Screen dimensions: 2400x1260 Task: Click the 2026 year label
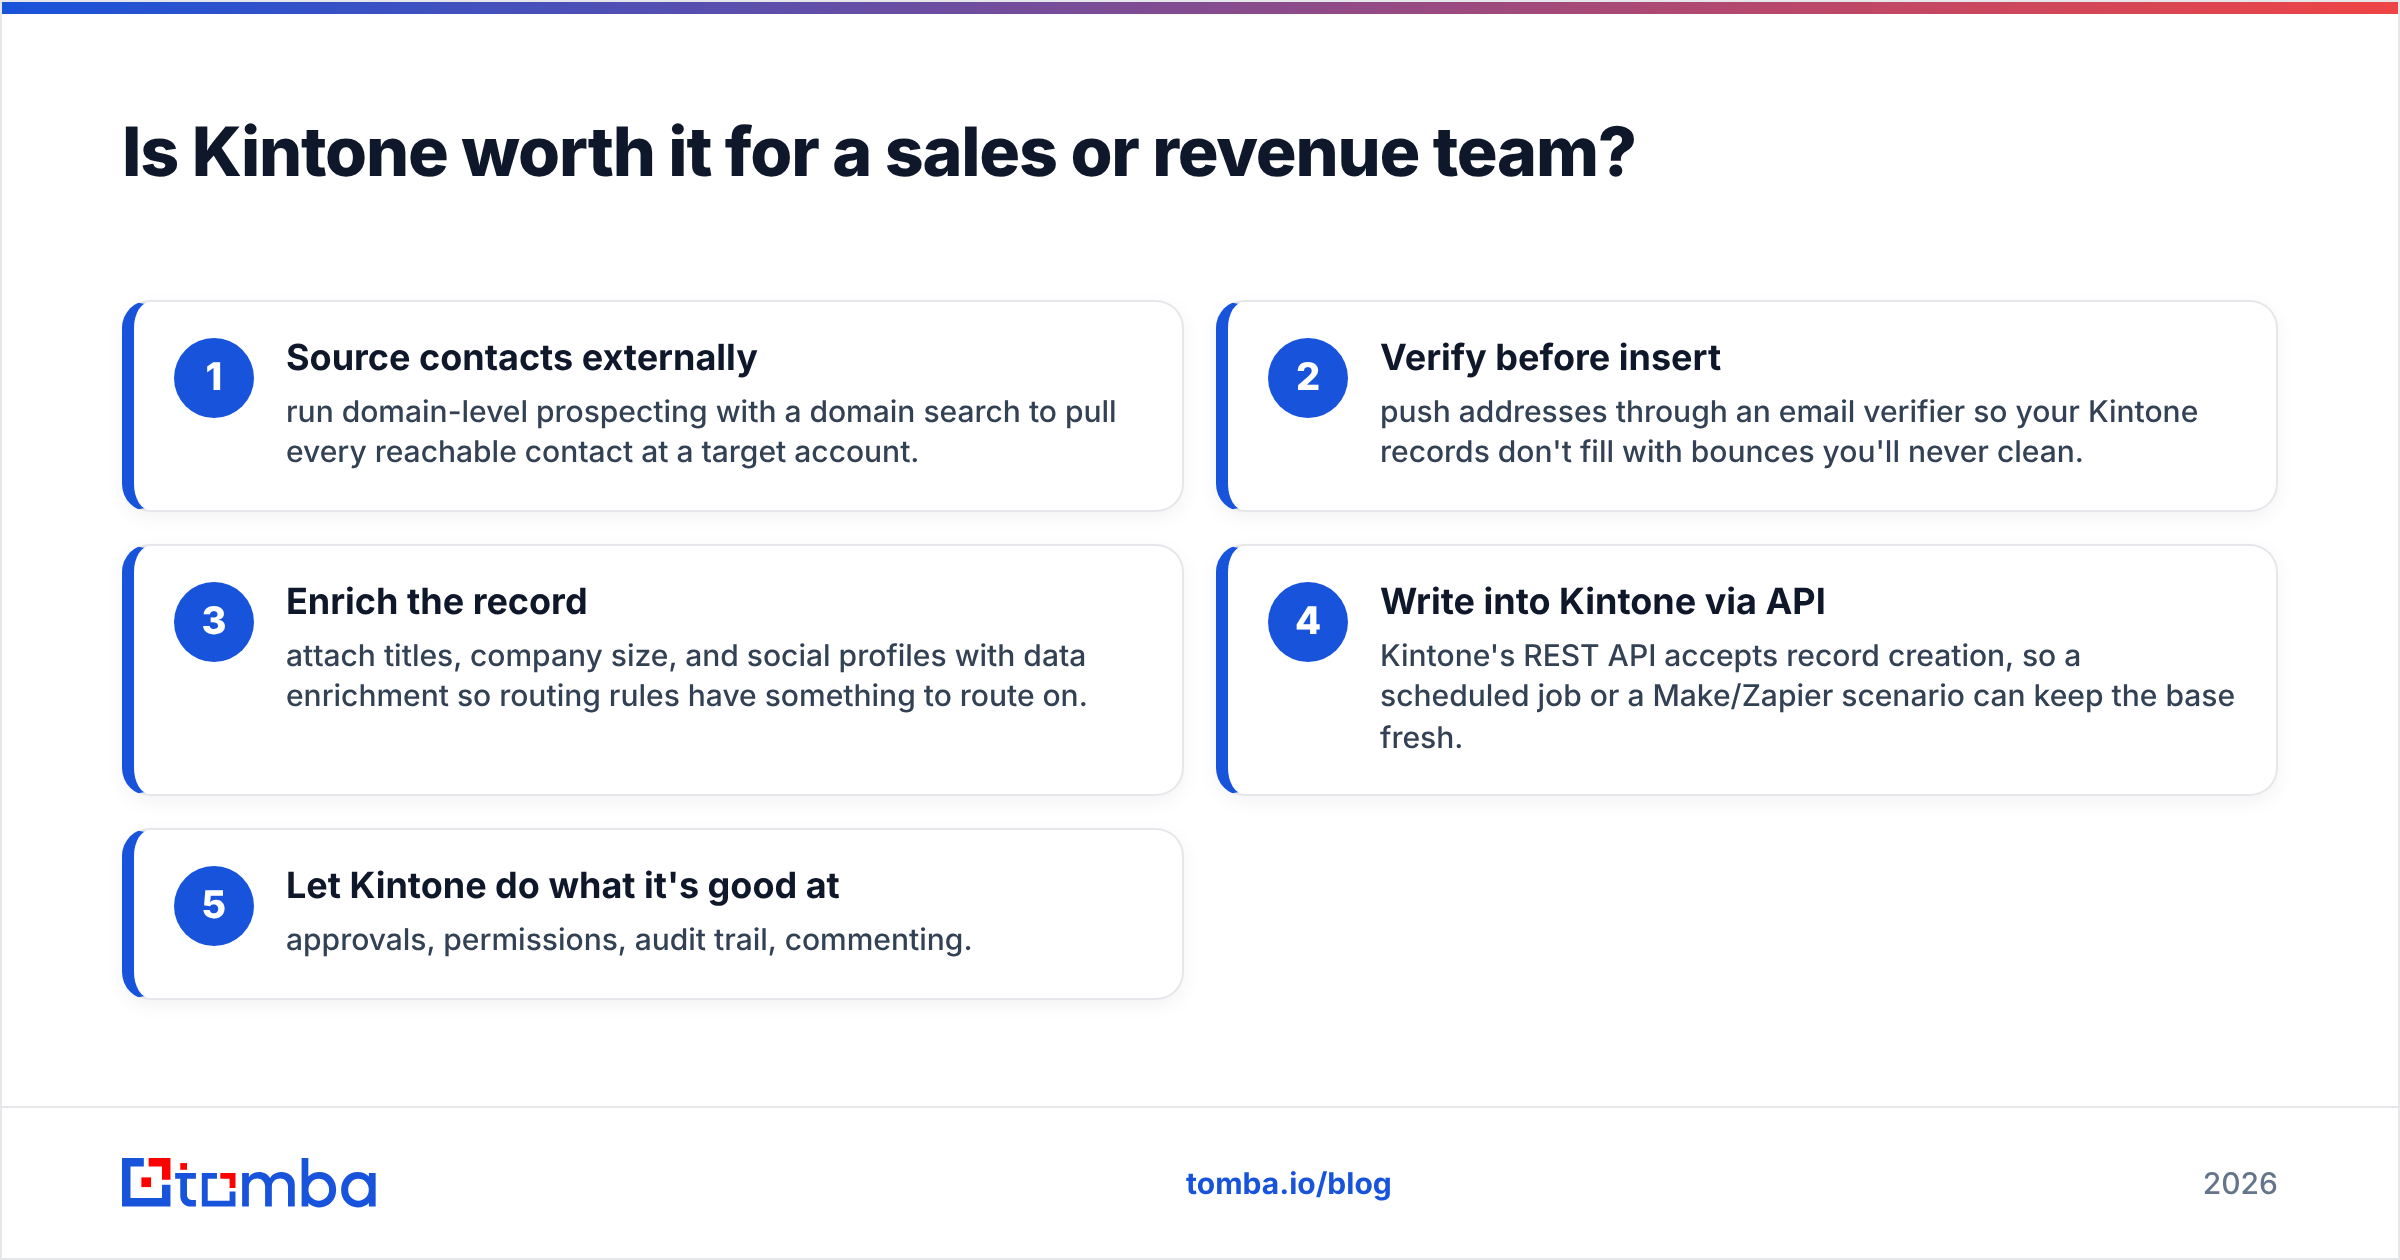[x=2240, y=1184]
